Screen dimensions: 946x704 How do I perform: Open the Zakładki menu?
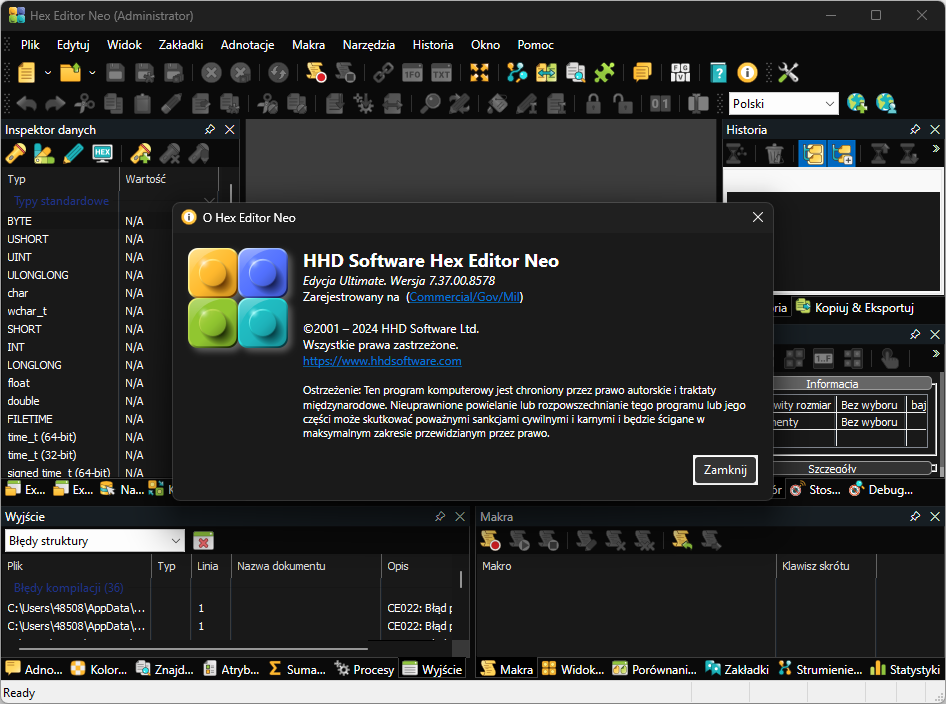181,45
